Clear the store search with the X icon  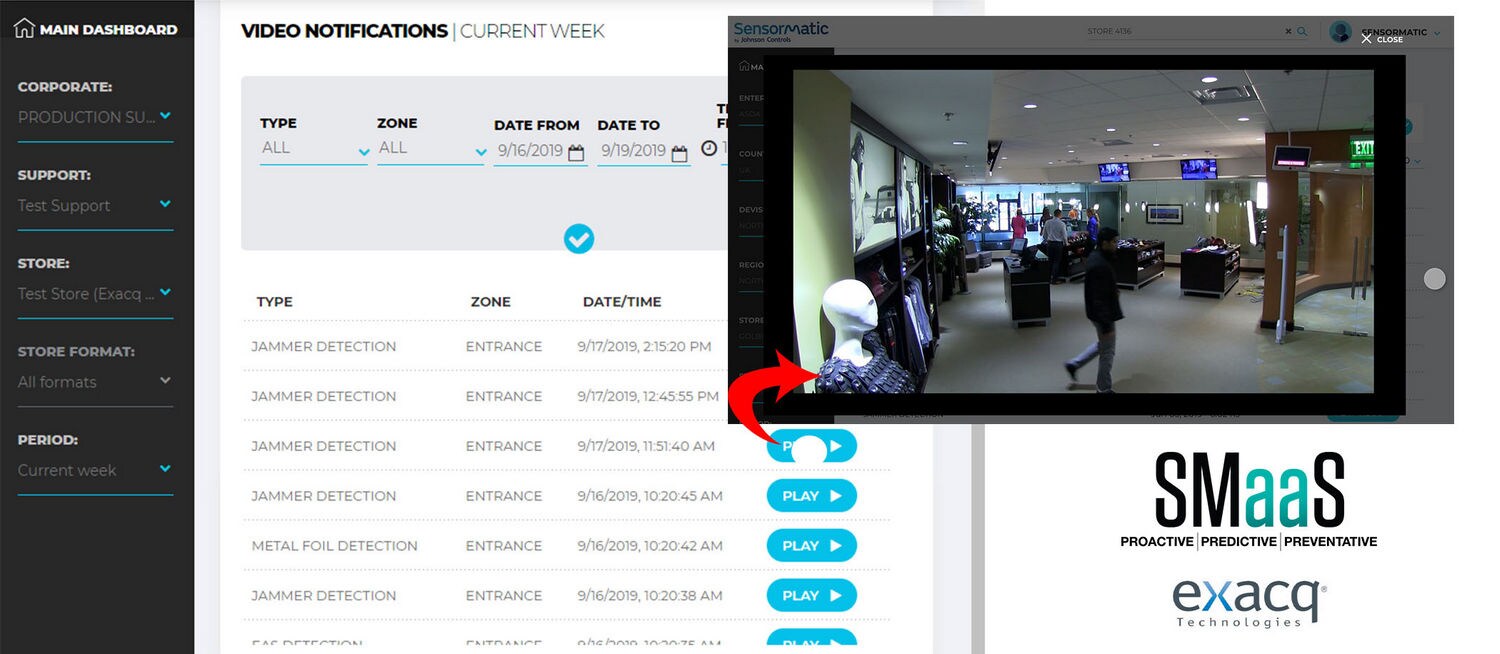[1288, 32]
